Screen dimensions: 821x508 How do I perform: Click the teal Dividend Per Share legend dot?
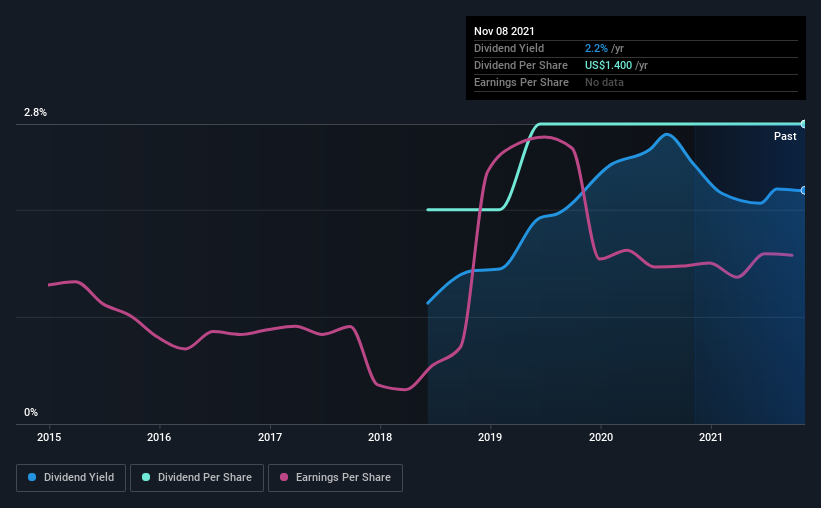click(x=146, y=477)
